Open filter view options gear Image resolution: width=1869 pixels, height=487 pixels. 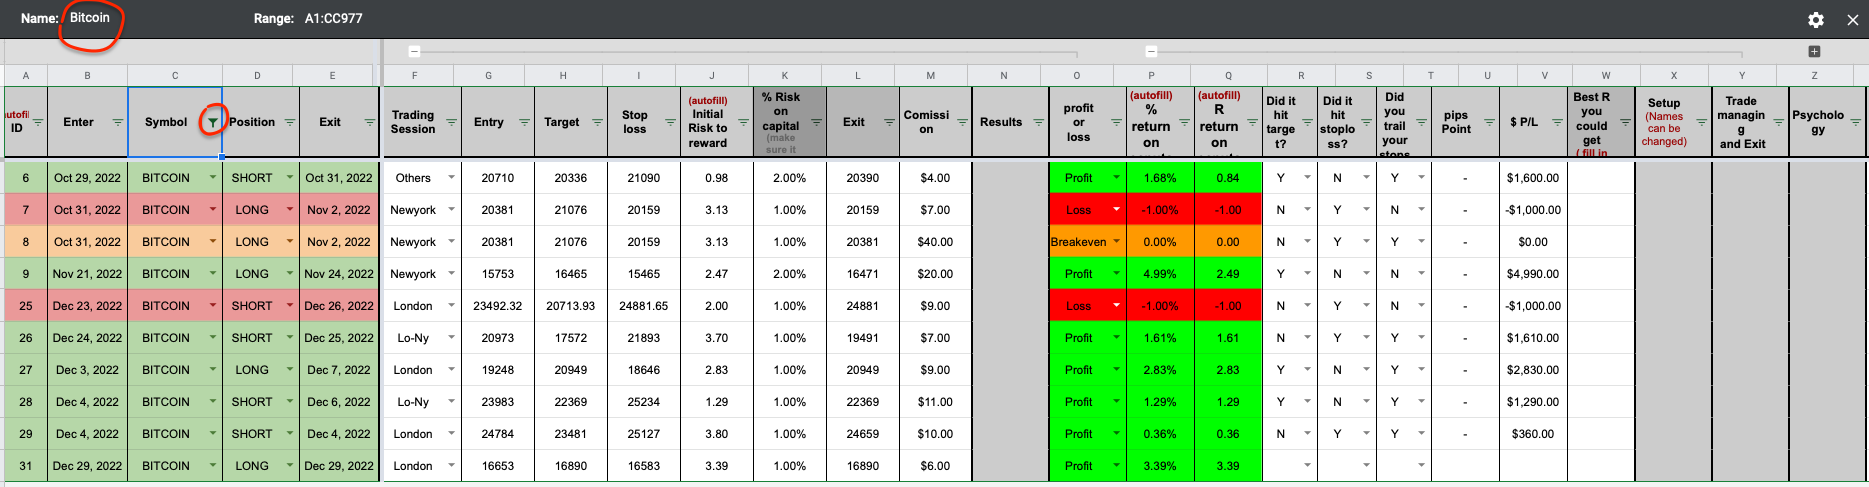coord(1816,20)
